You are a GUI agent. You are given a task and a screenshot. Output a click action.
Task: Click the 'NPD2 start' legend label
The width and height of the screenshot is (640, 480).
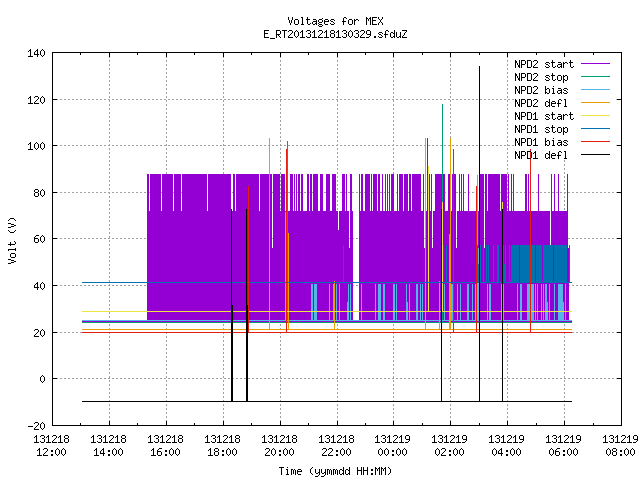544,64
